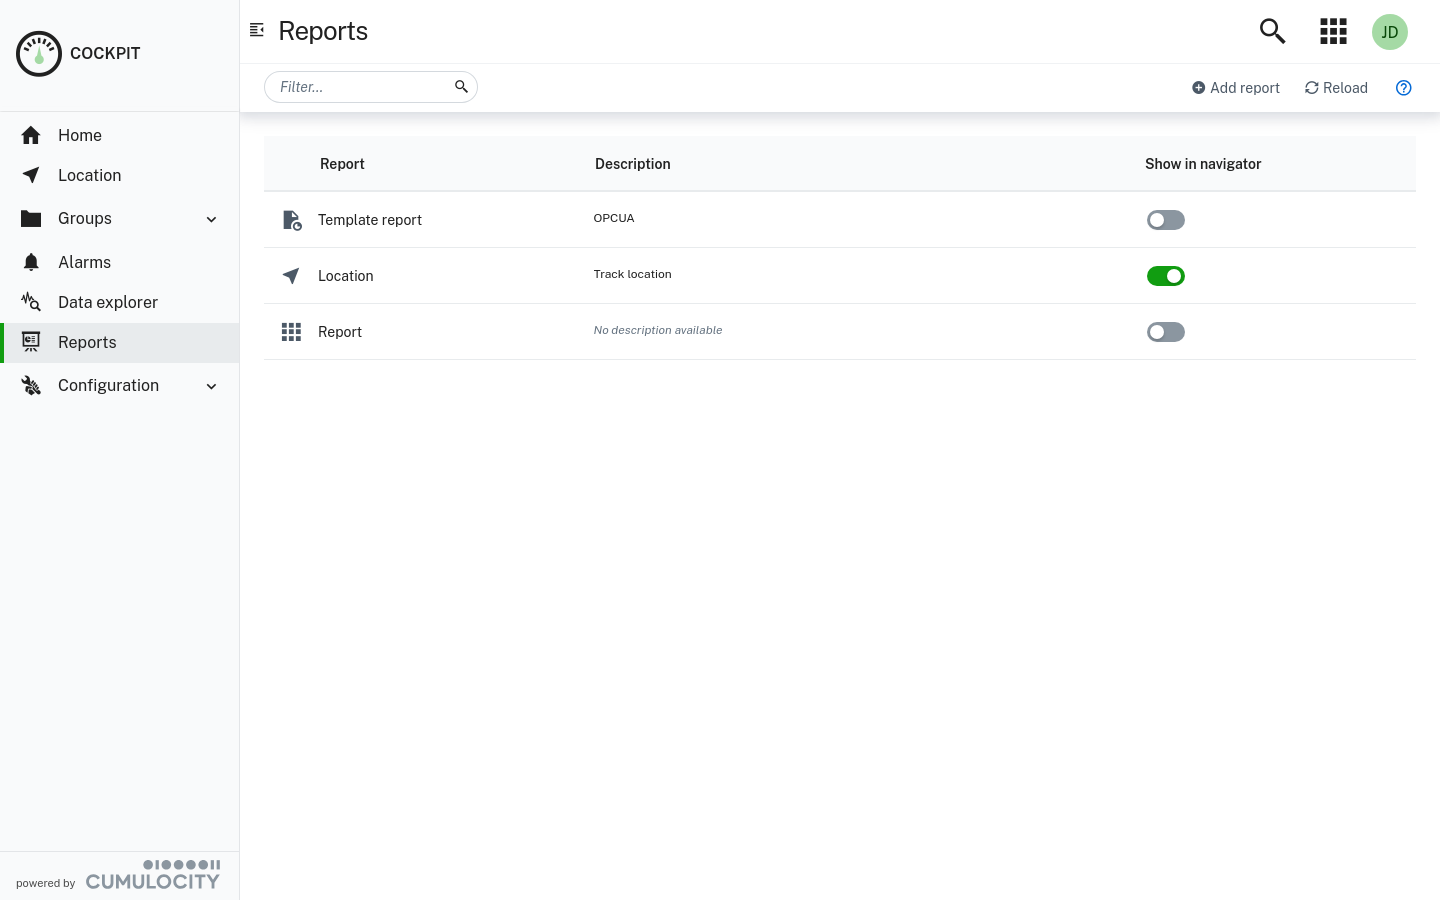Screen dimensions: 1440x900
Task: Click the Add report button
Action: tap(1236, 88)
